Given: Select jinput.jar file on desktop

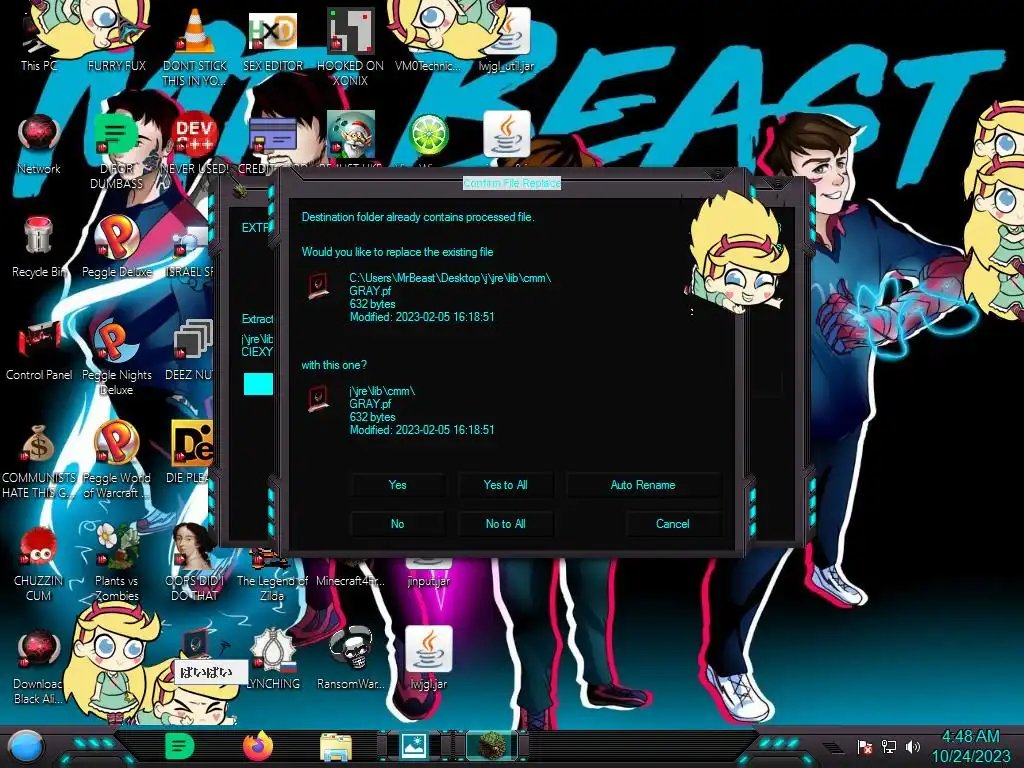Looking at the screenshot, I should coord(428,573).
